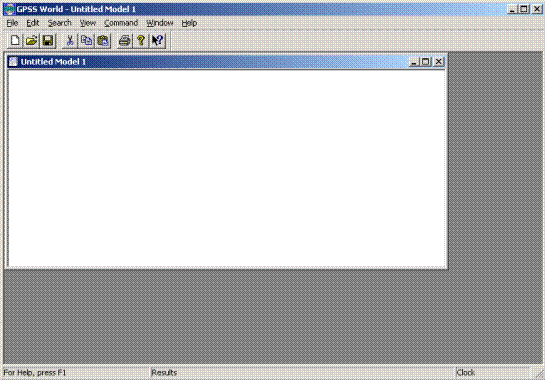
Task: Minimize the GPSS World main window
Action: tap(512, 9)
